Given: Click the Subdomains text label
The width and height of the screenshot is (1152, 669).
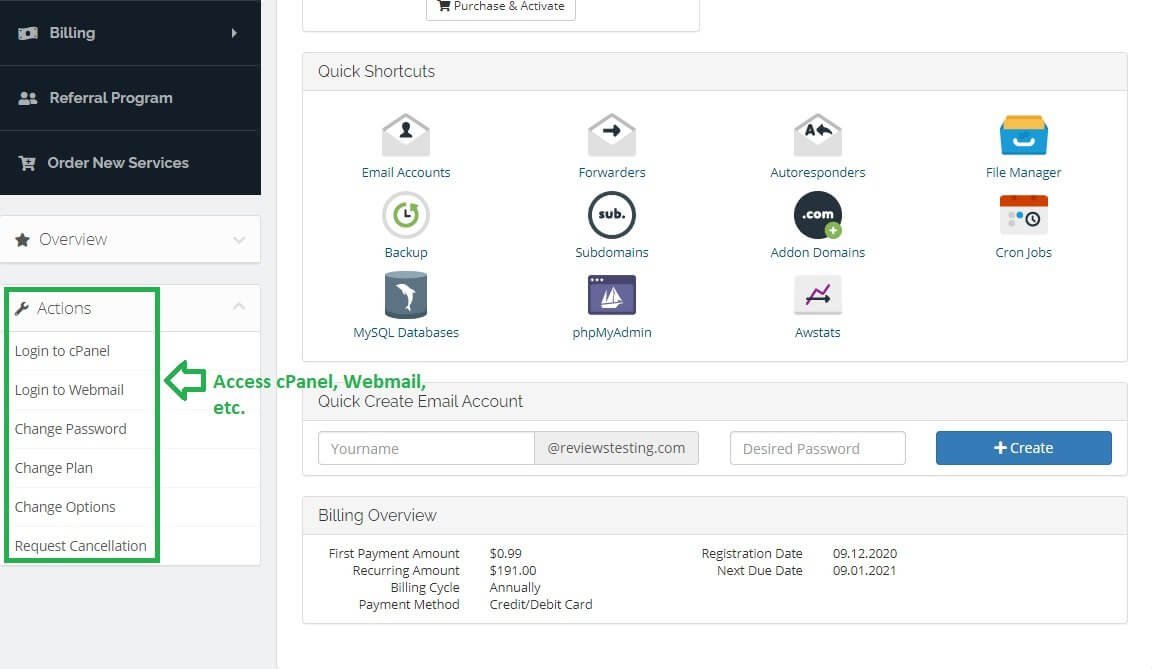Looking at the screenshot, I should point(612,253).
